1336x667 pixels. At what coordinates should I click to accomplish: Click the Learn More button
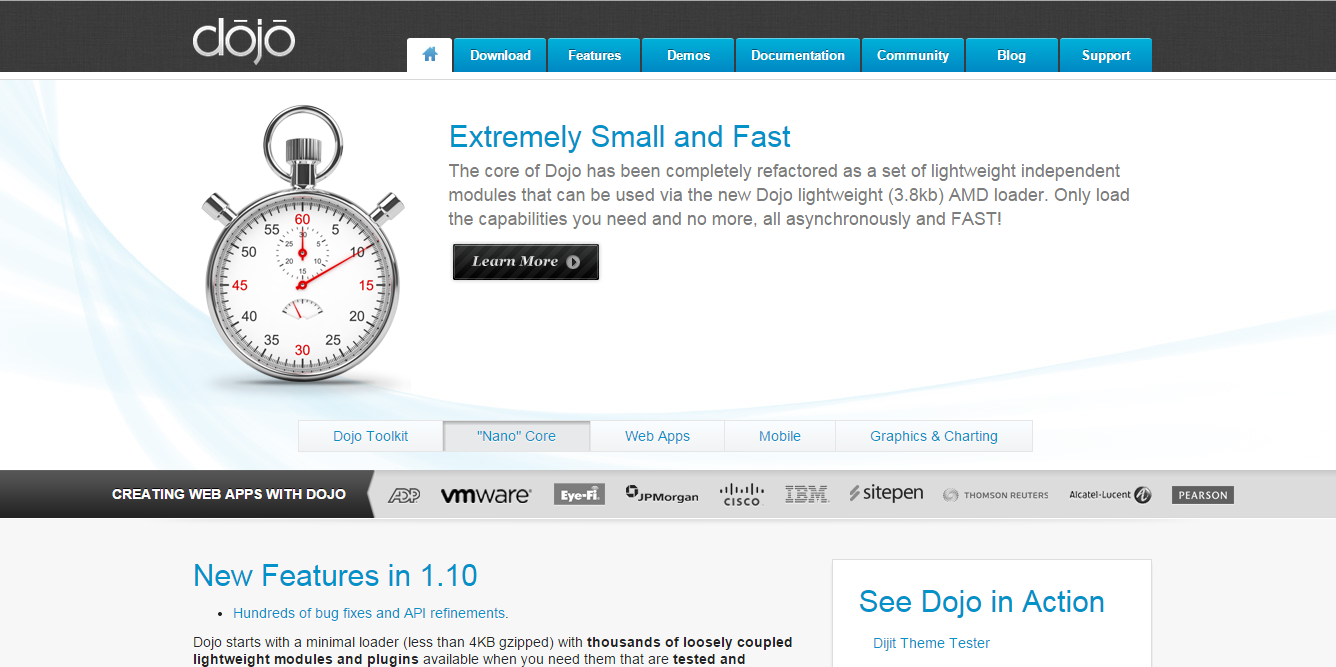(x=526, y=262)
